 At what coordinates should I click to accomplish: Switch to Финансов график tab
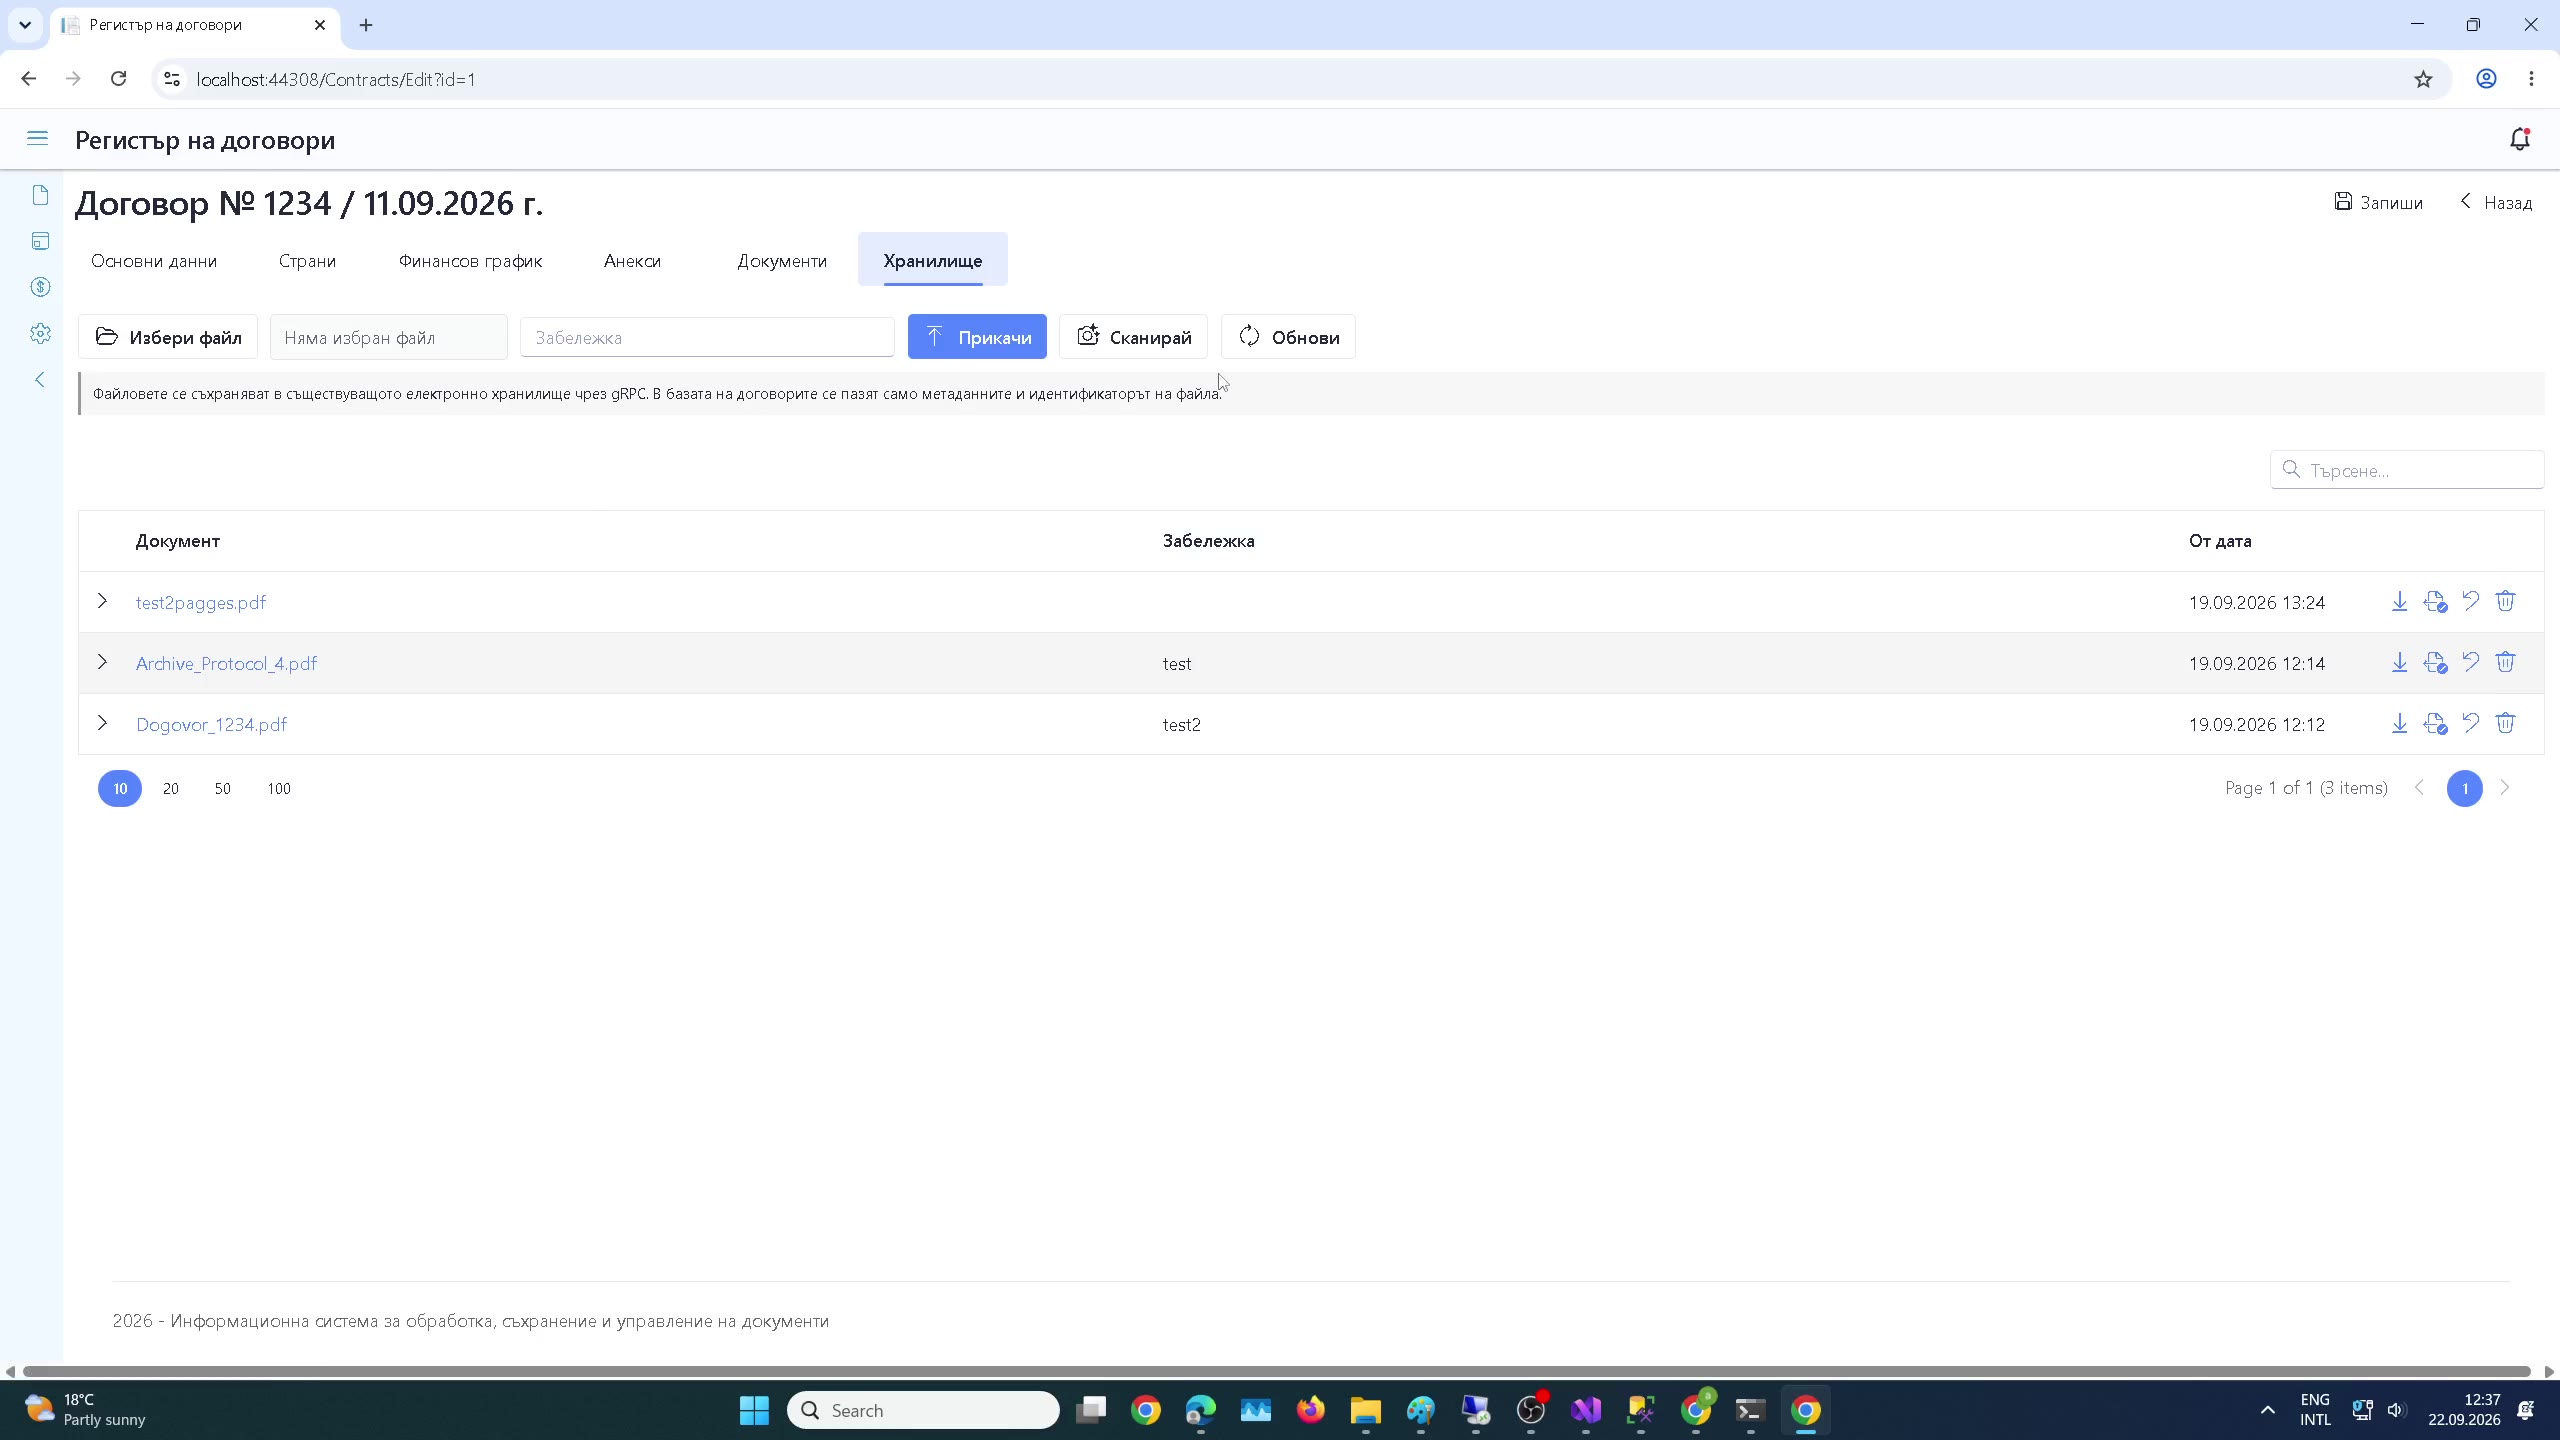(x=470, y=261)
